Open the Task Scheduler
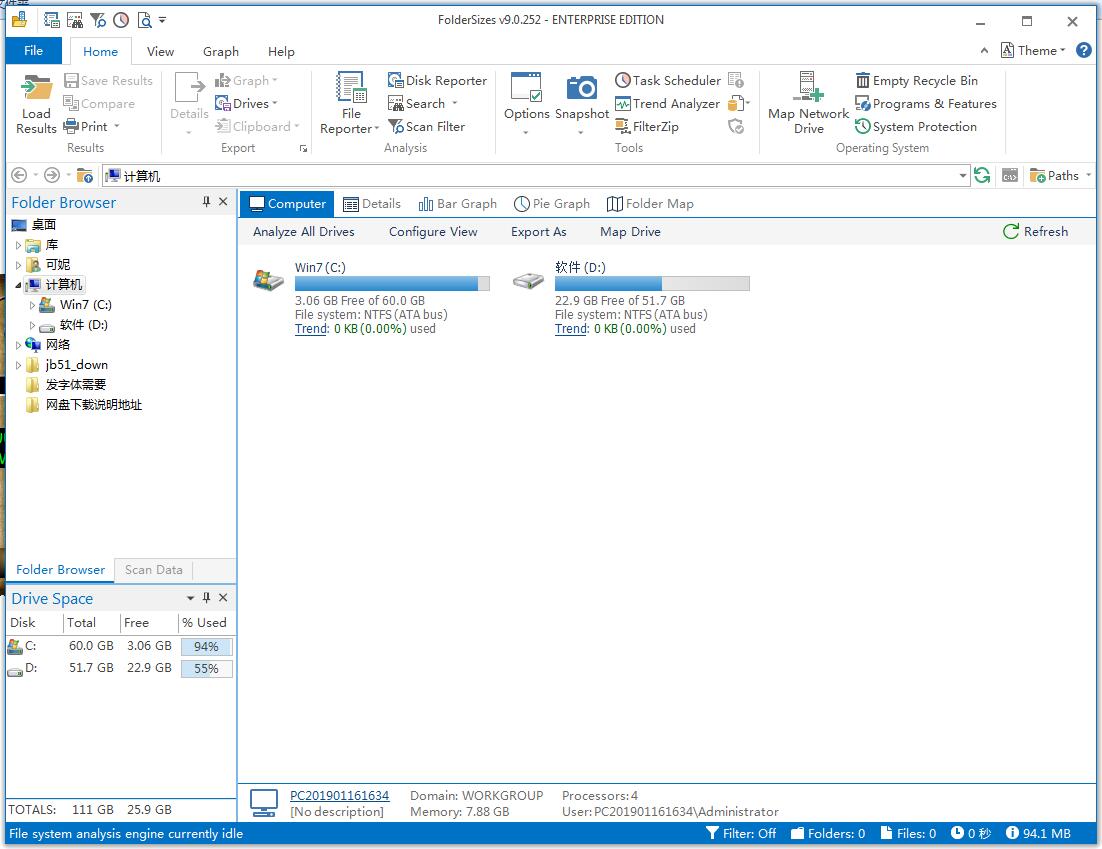The width and height of the screenshot is (1102, 849). tap(667, 81)
